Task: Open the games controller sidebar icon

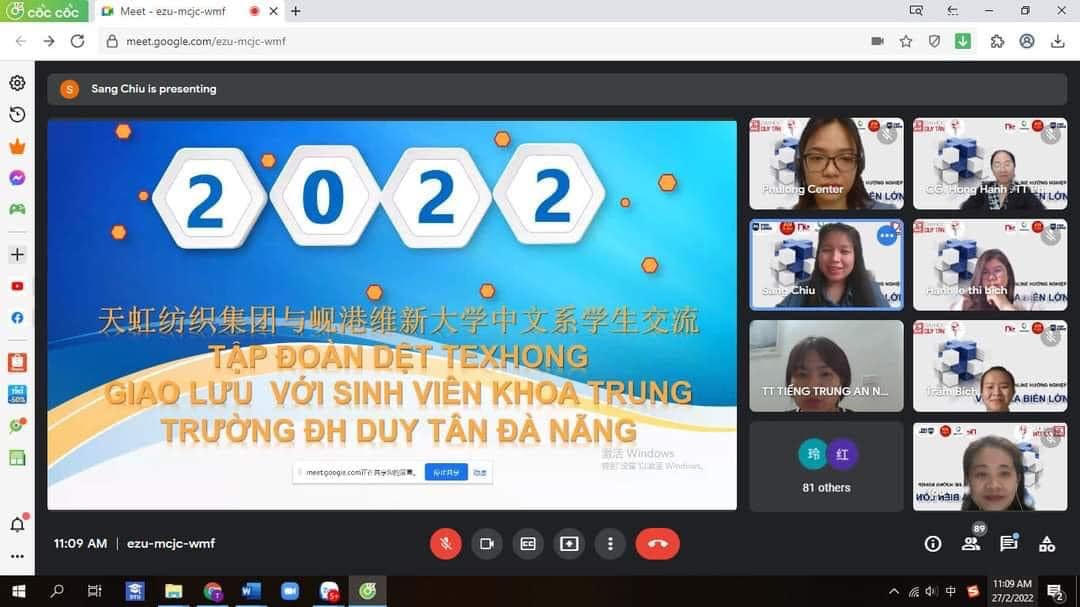Action: [17, 209]
